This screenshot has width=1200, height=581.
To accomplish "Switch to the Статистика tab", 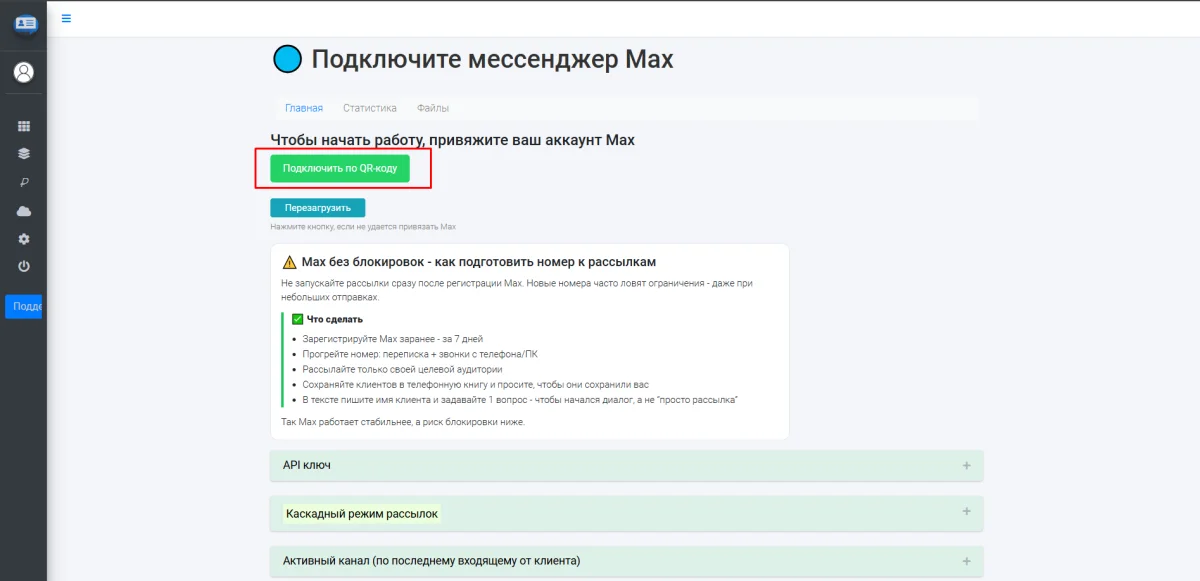I will tap(370, 108).
